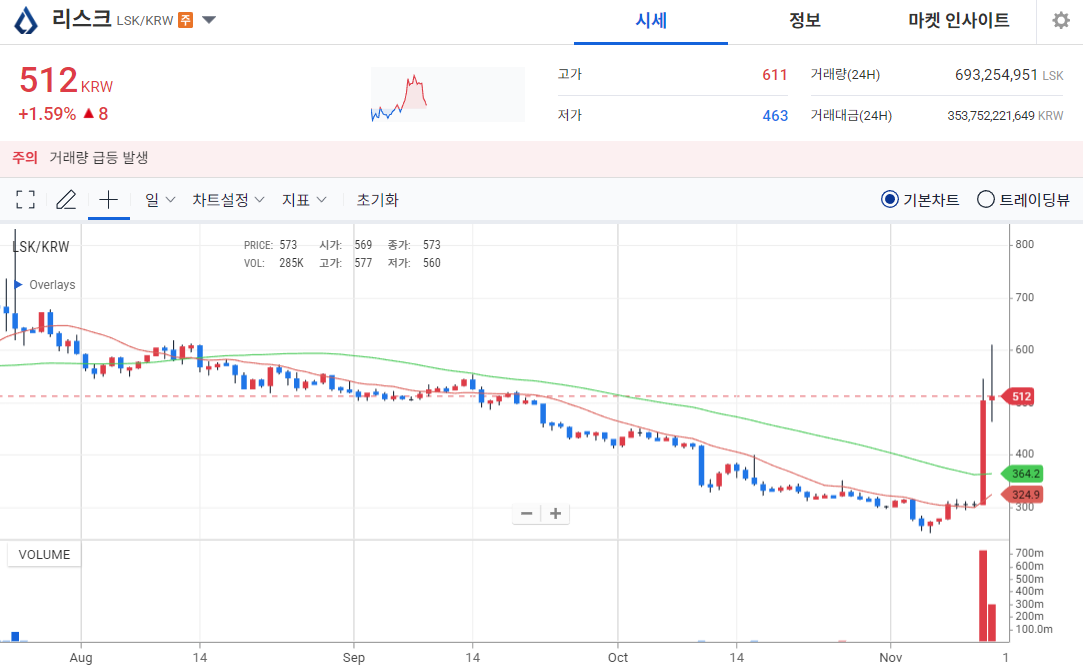Zoom out using the minus icon
Screen dimensions: 1083x668
(x=526, y=513)
